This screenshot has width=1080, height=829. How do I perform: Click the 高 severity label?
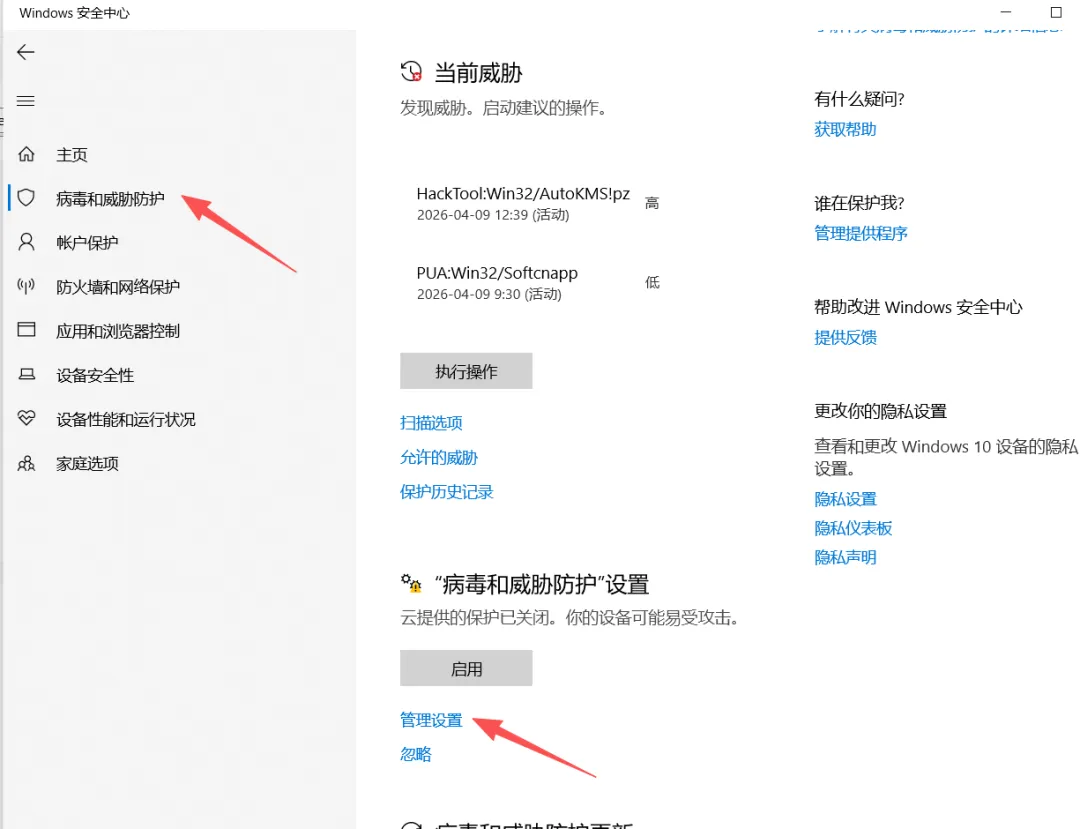(652, 203)
